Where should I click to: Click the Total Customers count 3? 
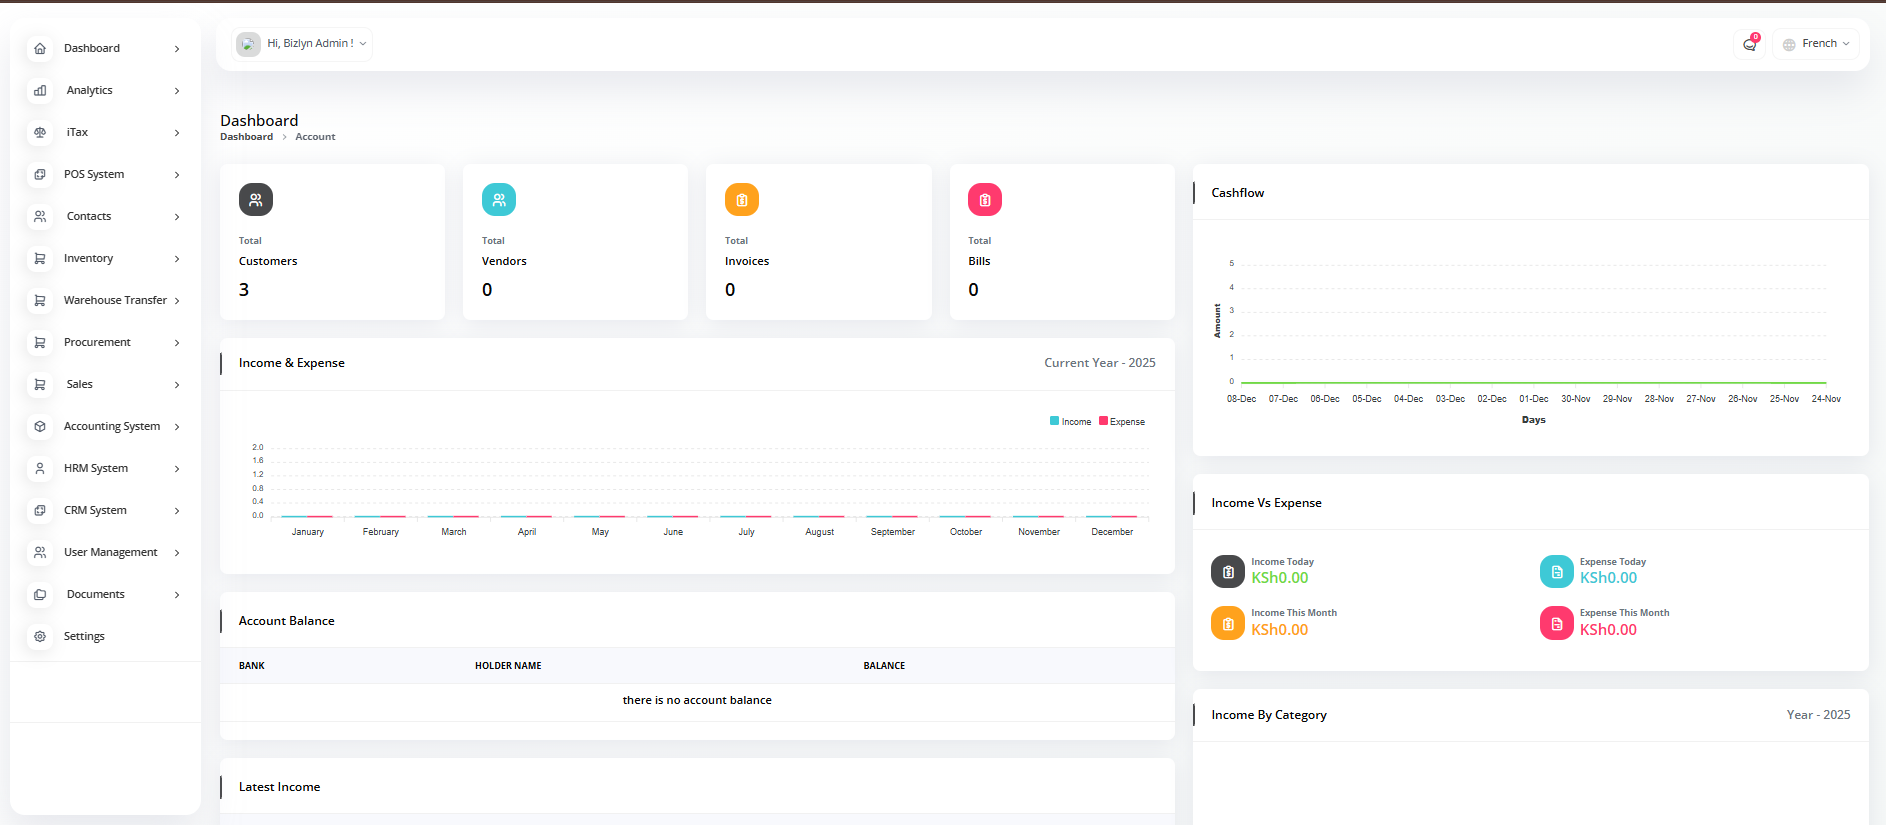point(244,290)
